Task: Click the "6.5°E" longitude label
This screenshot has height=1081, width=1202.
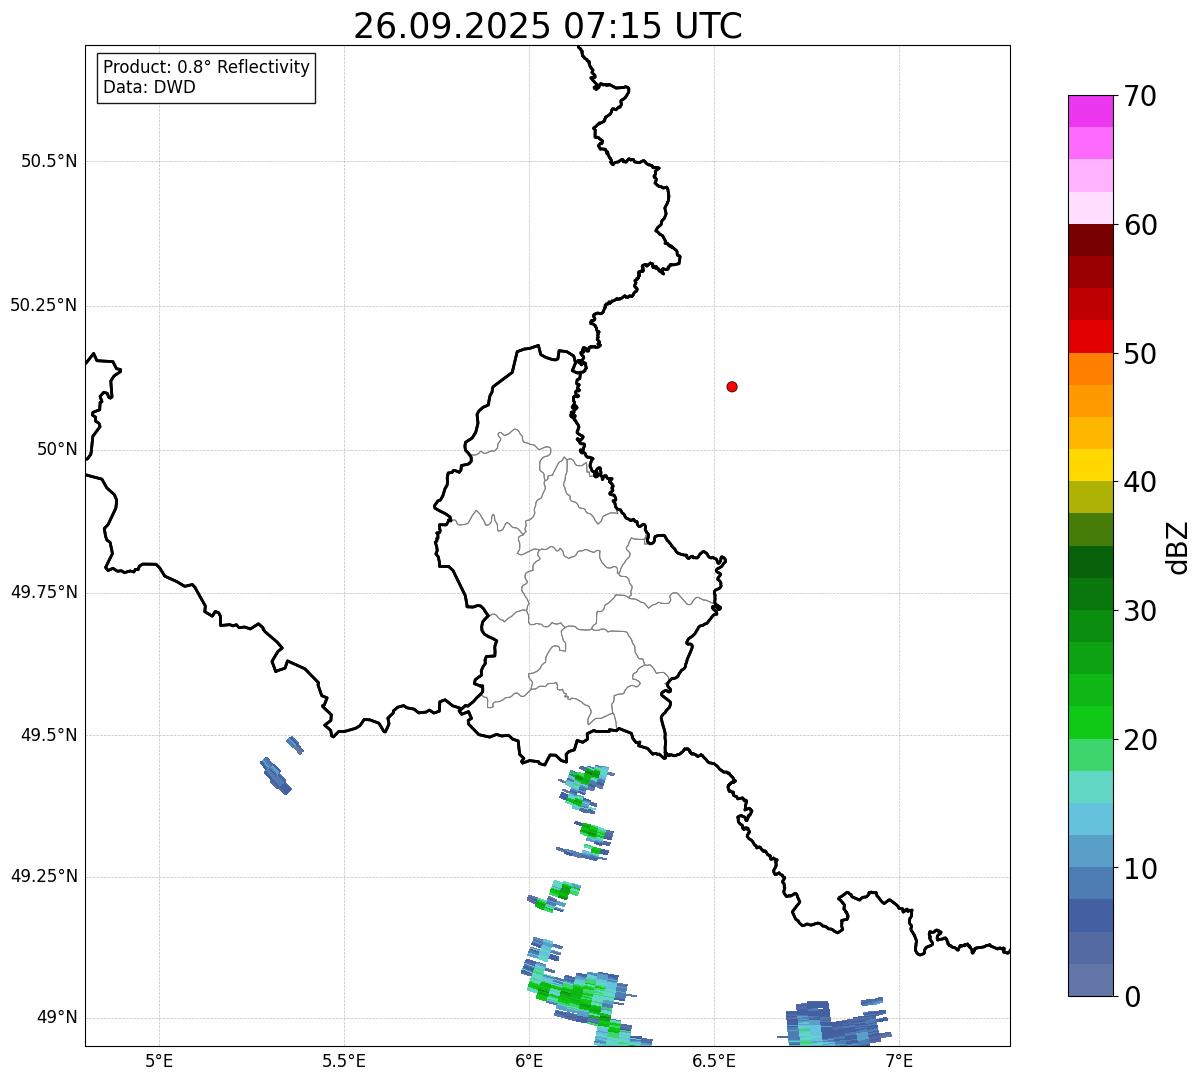Action: coord(714,1060)
